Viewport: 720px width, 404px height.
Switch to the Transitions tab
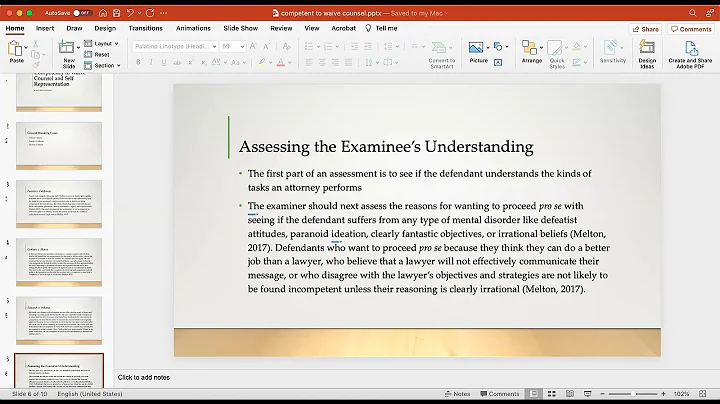pos(146,28)
